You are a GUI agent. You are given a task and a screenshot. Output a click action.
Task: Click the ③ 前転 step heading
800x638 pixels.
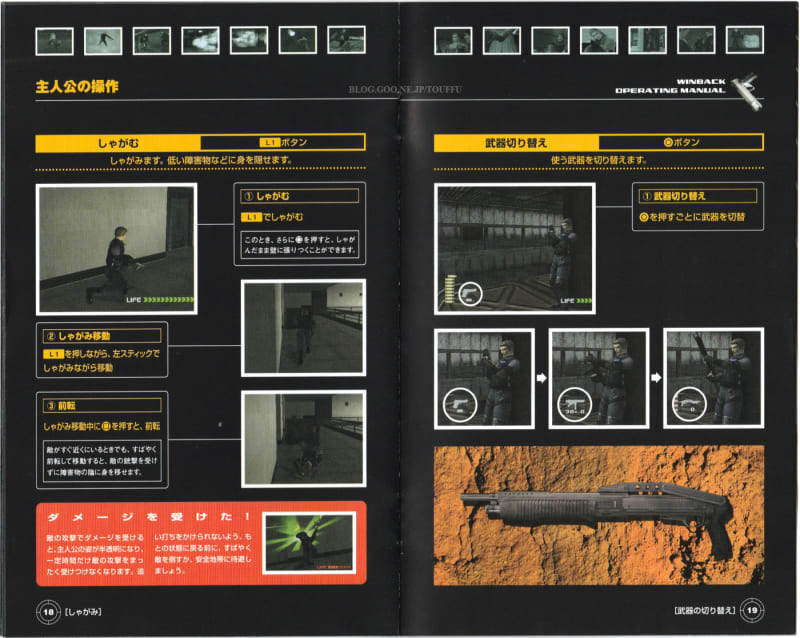click(102, 406)
